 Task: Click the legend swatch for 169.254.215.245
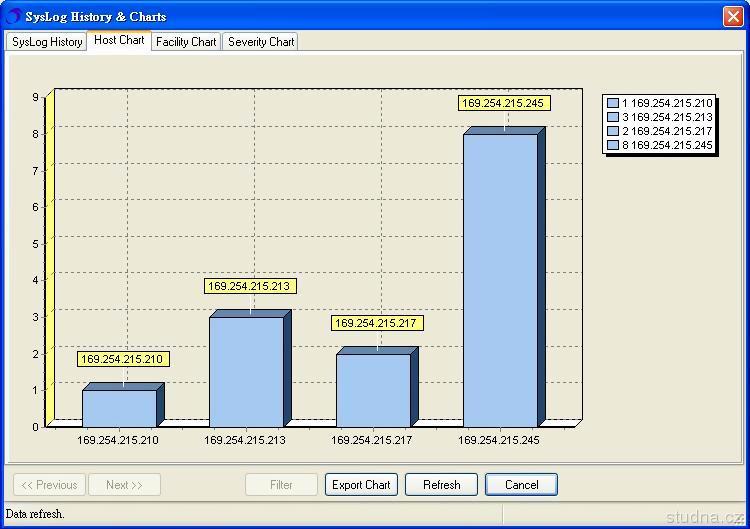tap(613, 145)
